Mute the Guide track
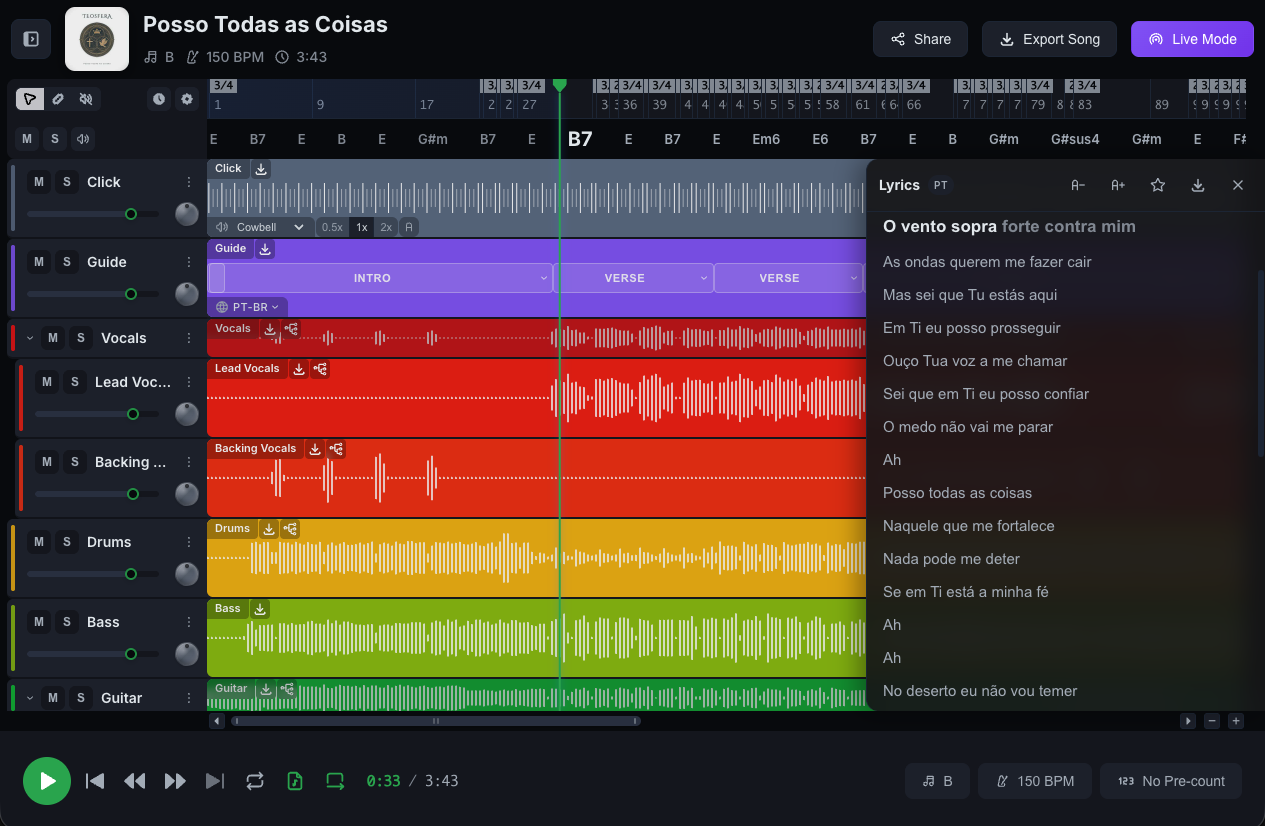The height and width of the screenshot is (826, 1265). pos(39,262)
